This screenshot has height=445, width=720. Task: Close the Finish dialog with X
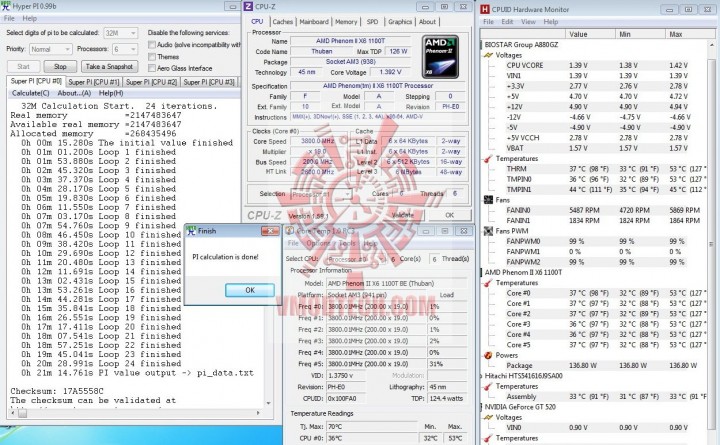(270, 231)
